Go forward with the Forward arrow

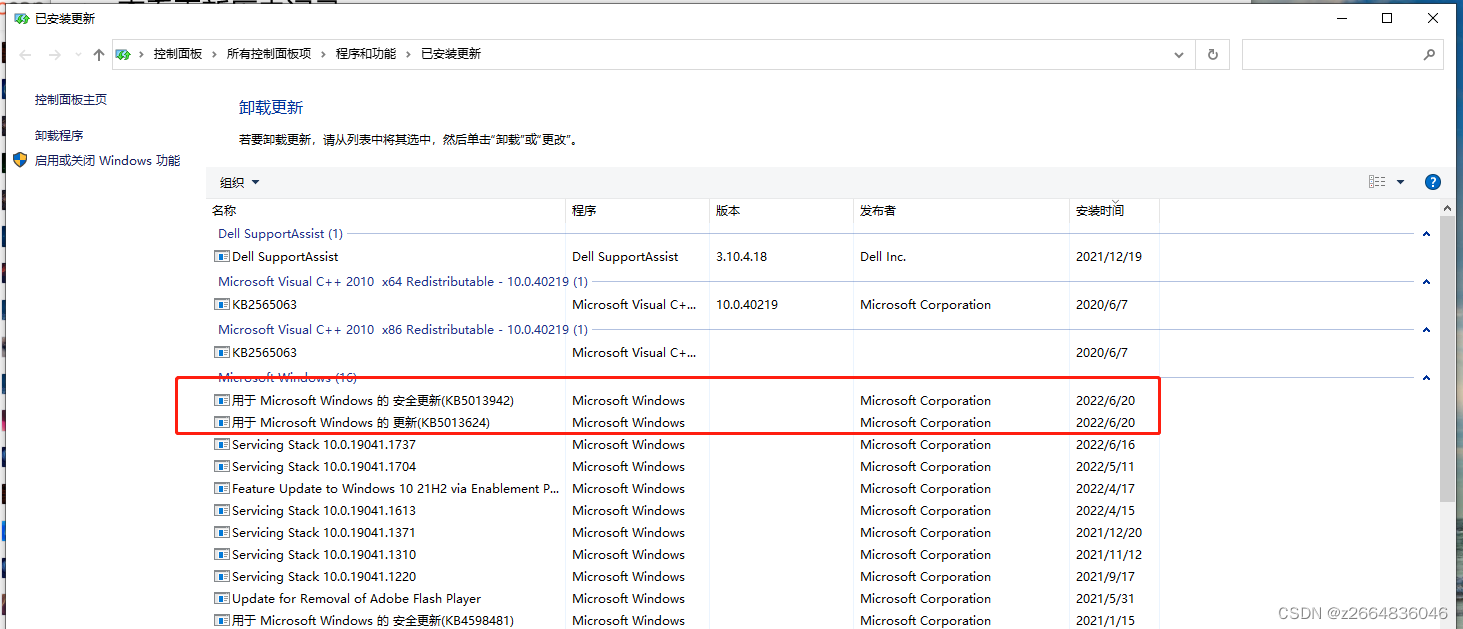tap(55, 54)
